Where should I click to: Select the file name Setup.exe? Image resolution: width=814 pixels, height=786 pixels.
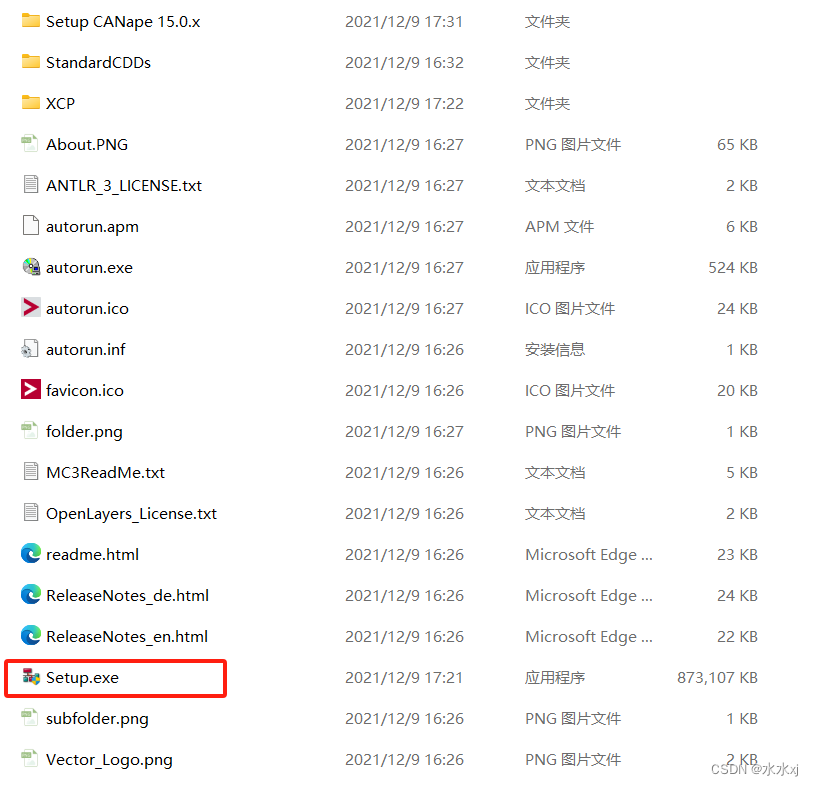pos(83,677)
